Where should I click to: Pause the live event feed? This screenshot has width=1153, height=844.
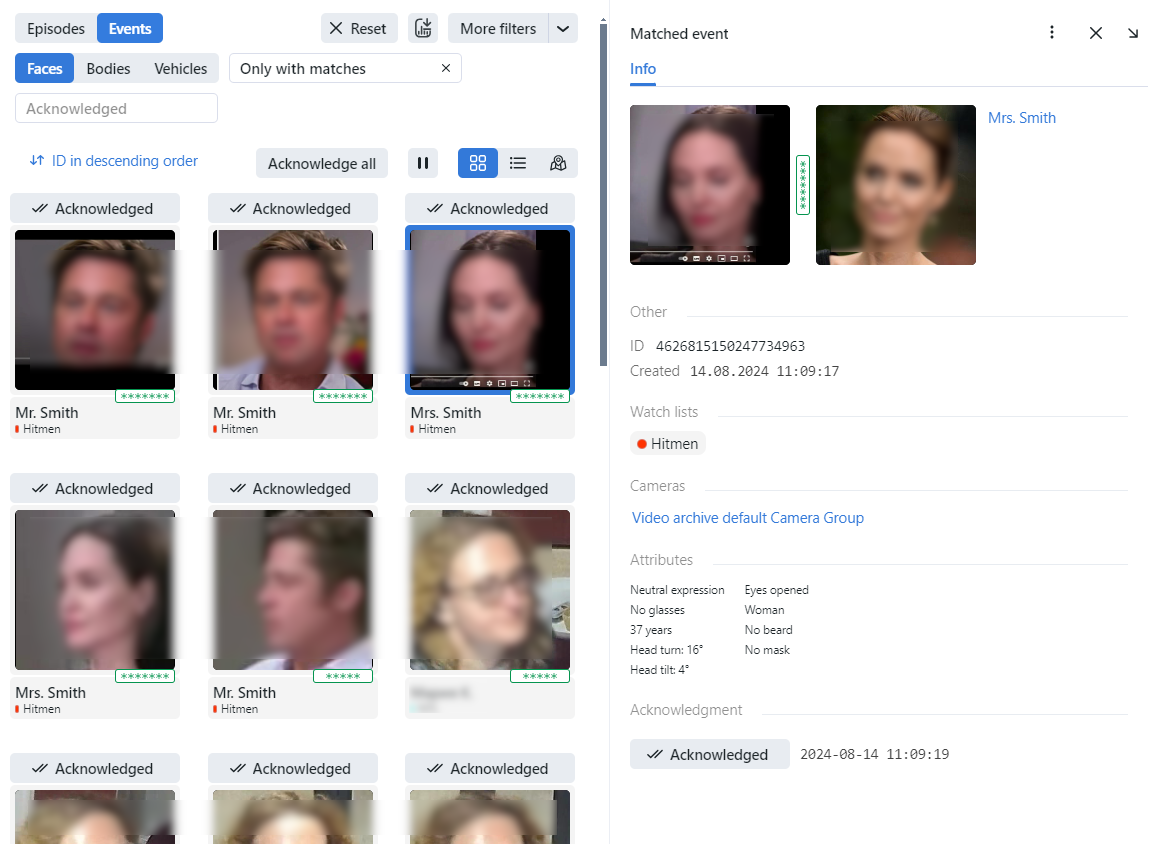[423, 163]
